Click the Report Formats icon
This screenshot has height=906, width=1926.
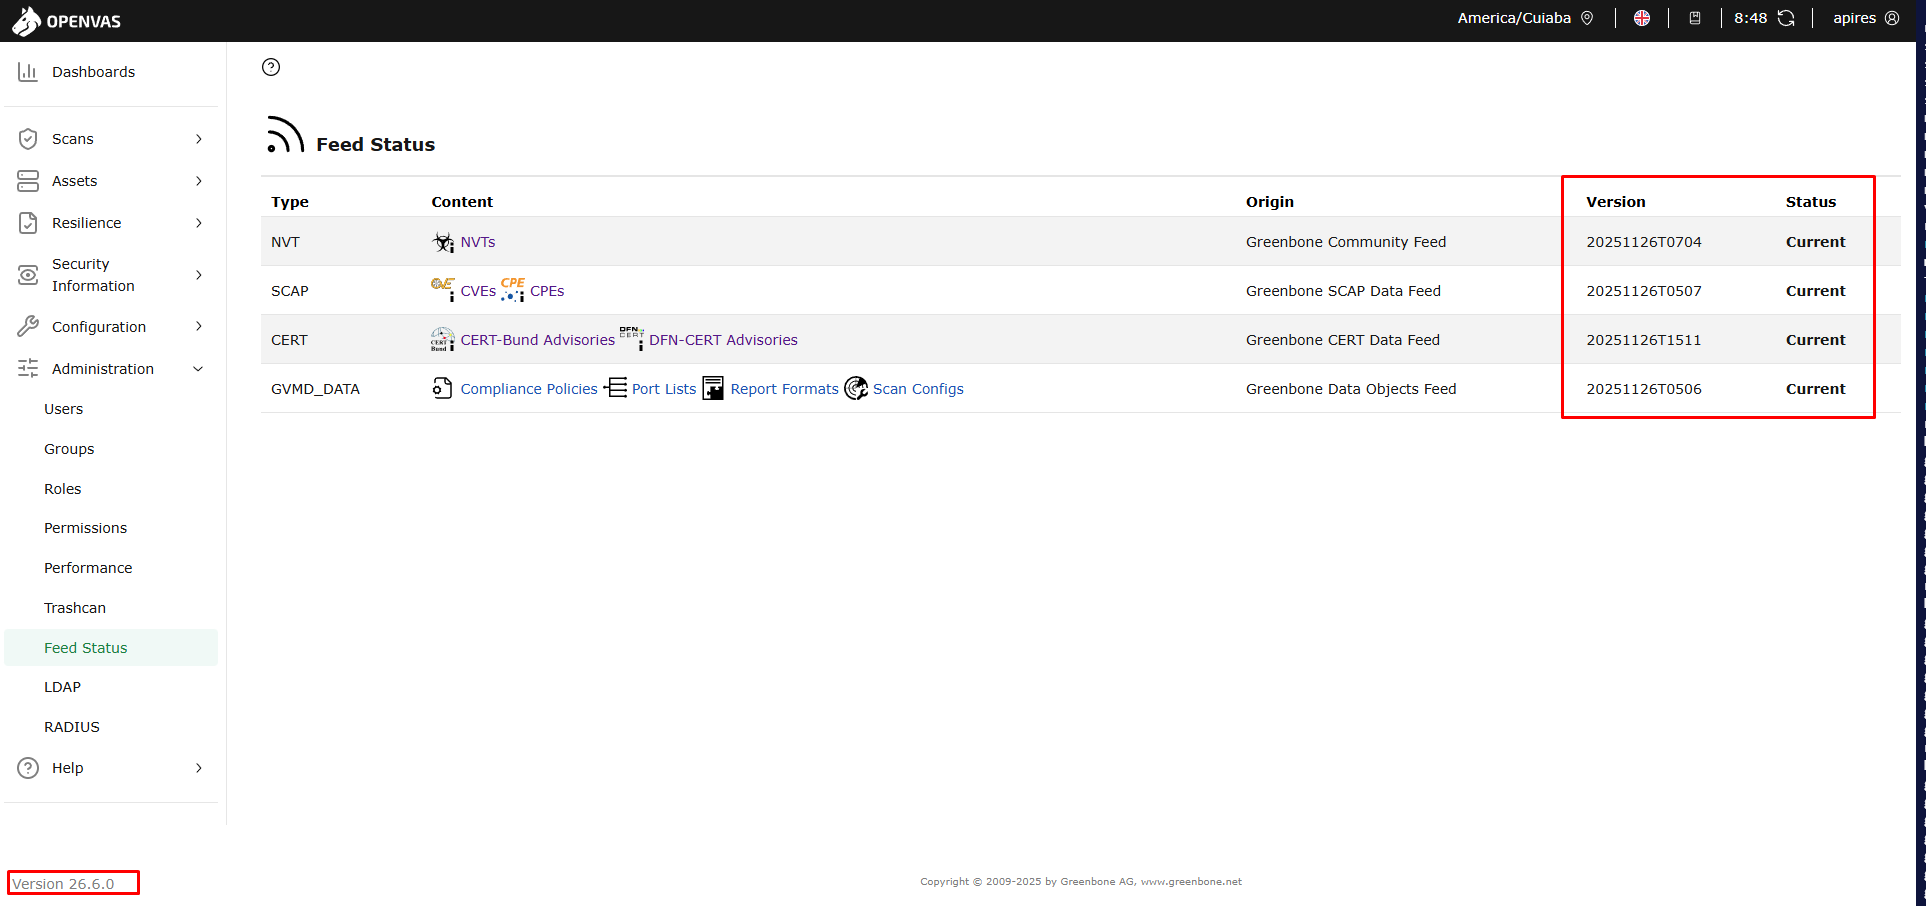(x=713, y=388)
